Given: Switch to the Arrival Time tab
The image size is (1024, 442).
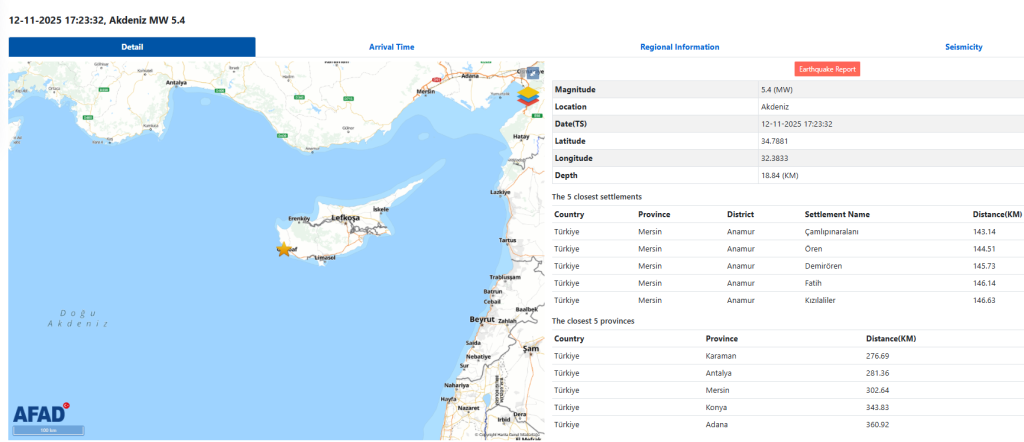Looking at the screenshot, I should point(391,47).
